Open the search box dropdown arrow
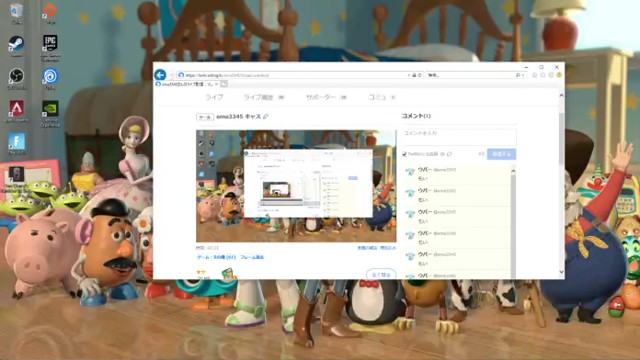 point(523,75)
